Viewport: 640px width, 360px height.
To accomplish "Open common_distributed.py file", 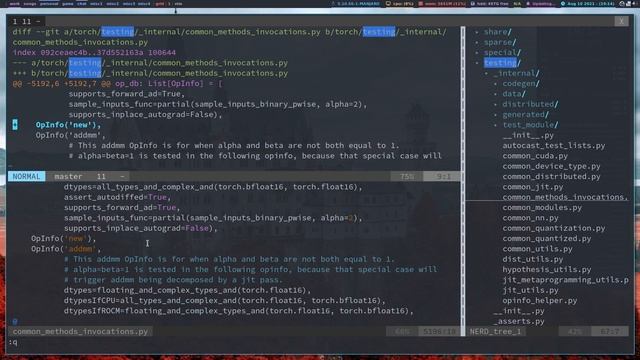I will coord(551,177).
